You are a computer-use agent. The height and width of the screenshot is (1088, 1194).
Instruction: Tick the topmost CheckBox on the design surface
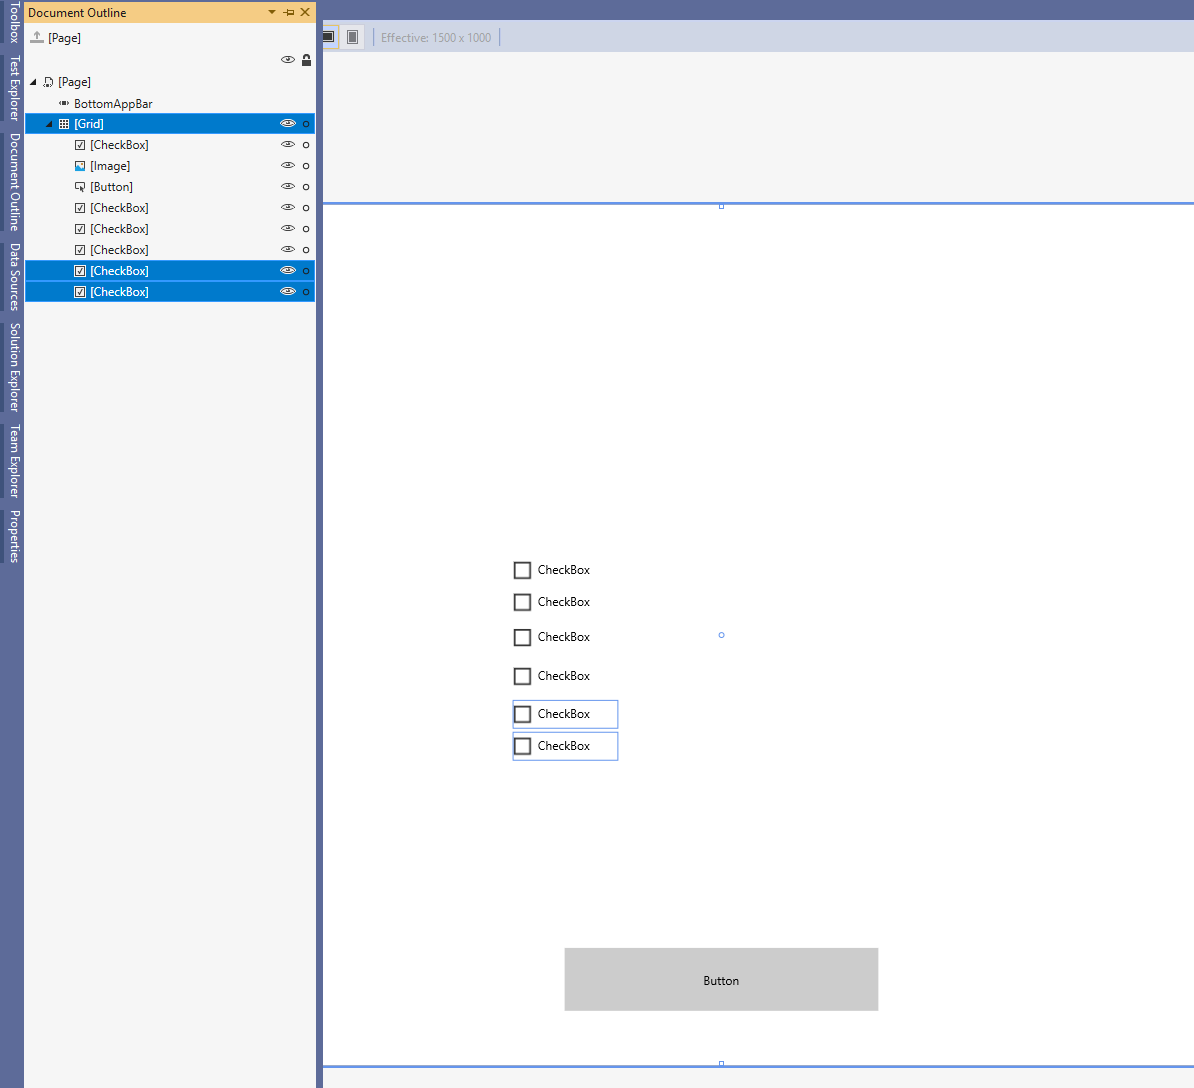coord(522,570)
